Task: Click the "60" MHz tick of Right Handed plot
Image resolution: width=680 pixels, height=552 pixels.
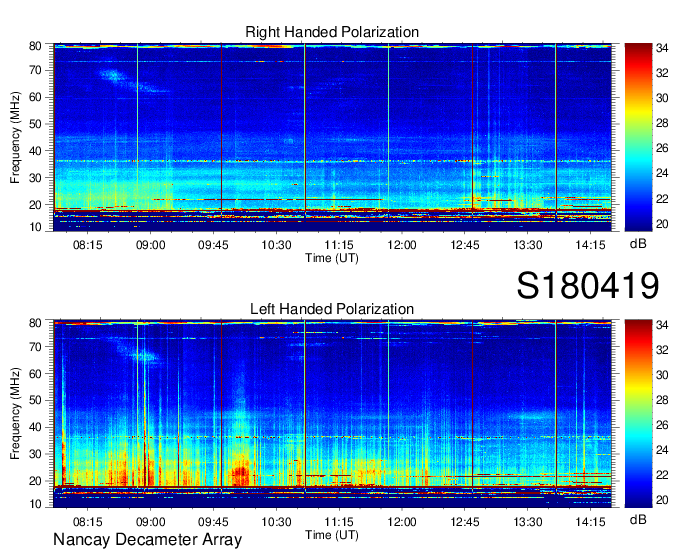Action: (x=36, y=97)
